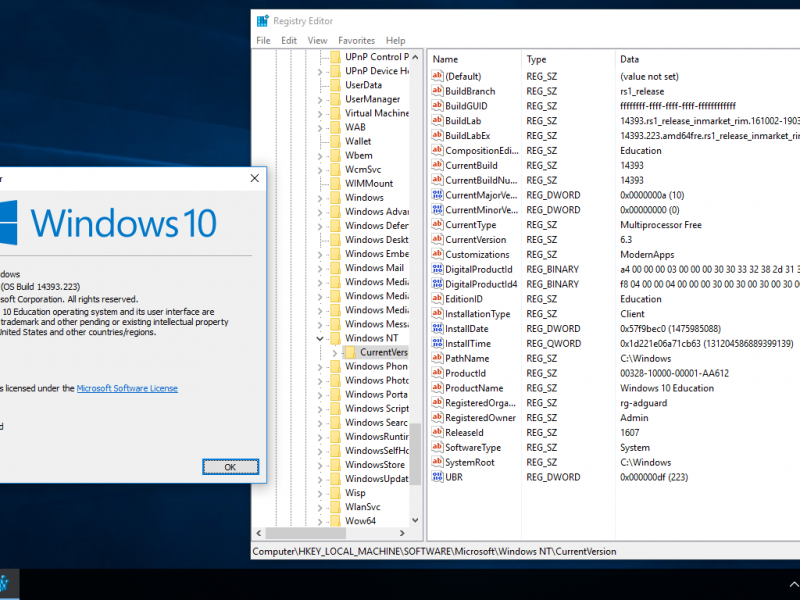Viewport: 800px width, 600px height.
Task: Click the InstallTime QWORD icon
Action: [x=437, y=343]
